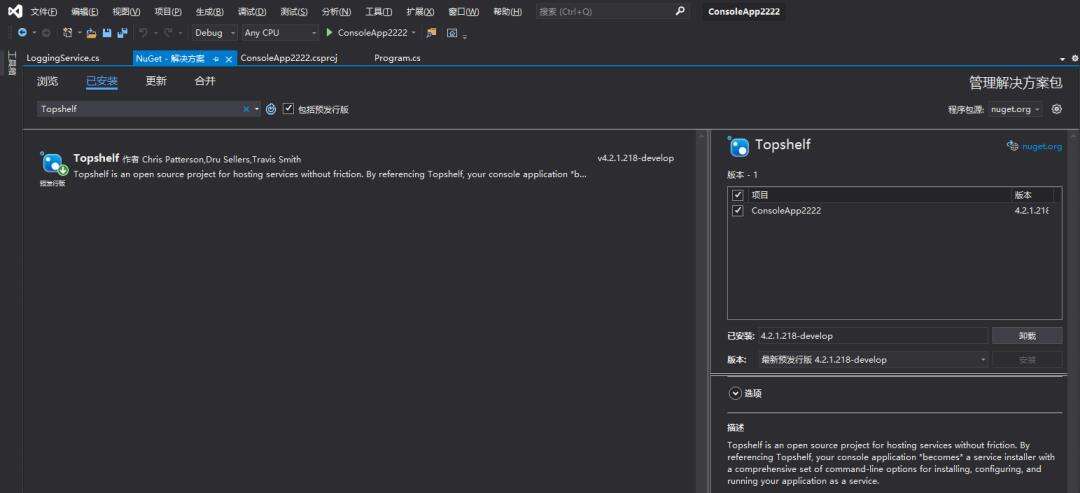Open the Debug (调试) menu

point(251,12)
